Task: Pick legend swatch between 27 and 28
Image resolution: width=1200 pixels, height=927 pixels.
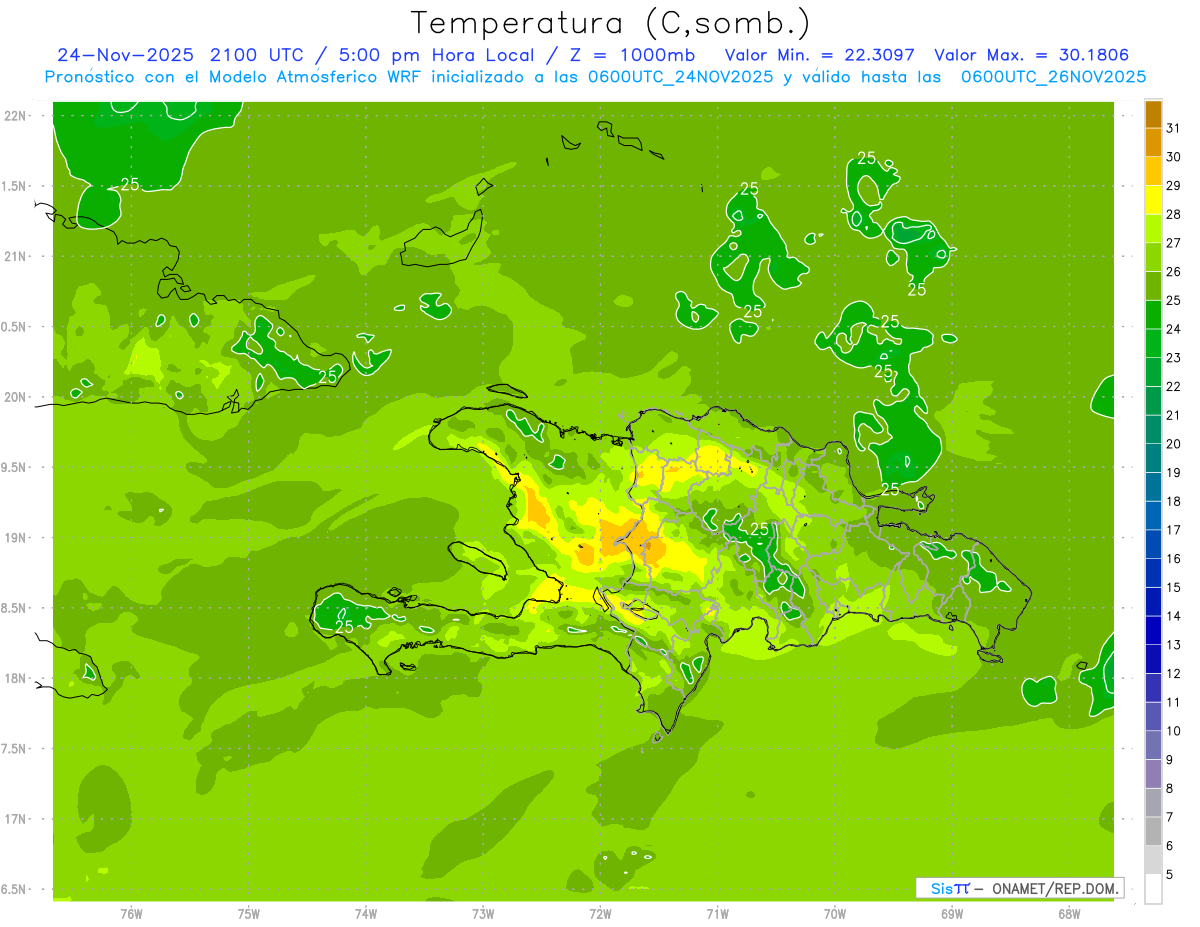Action: [1153, 228]
